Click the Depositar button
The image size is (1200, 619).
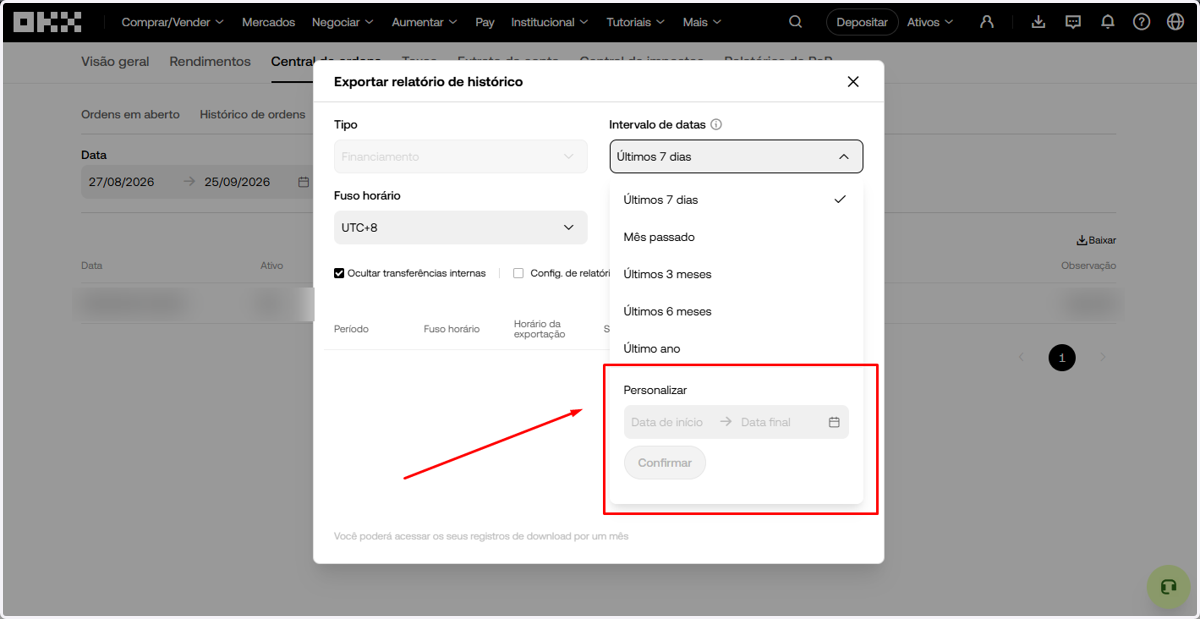coord(862,22)
